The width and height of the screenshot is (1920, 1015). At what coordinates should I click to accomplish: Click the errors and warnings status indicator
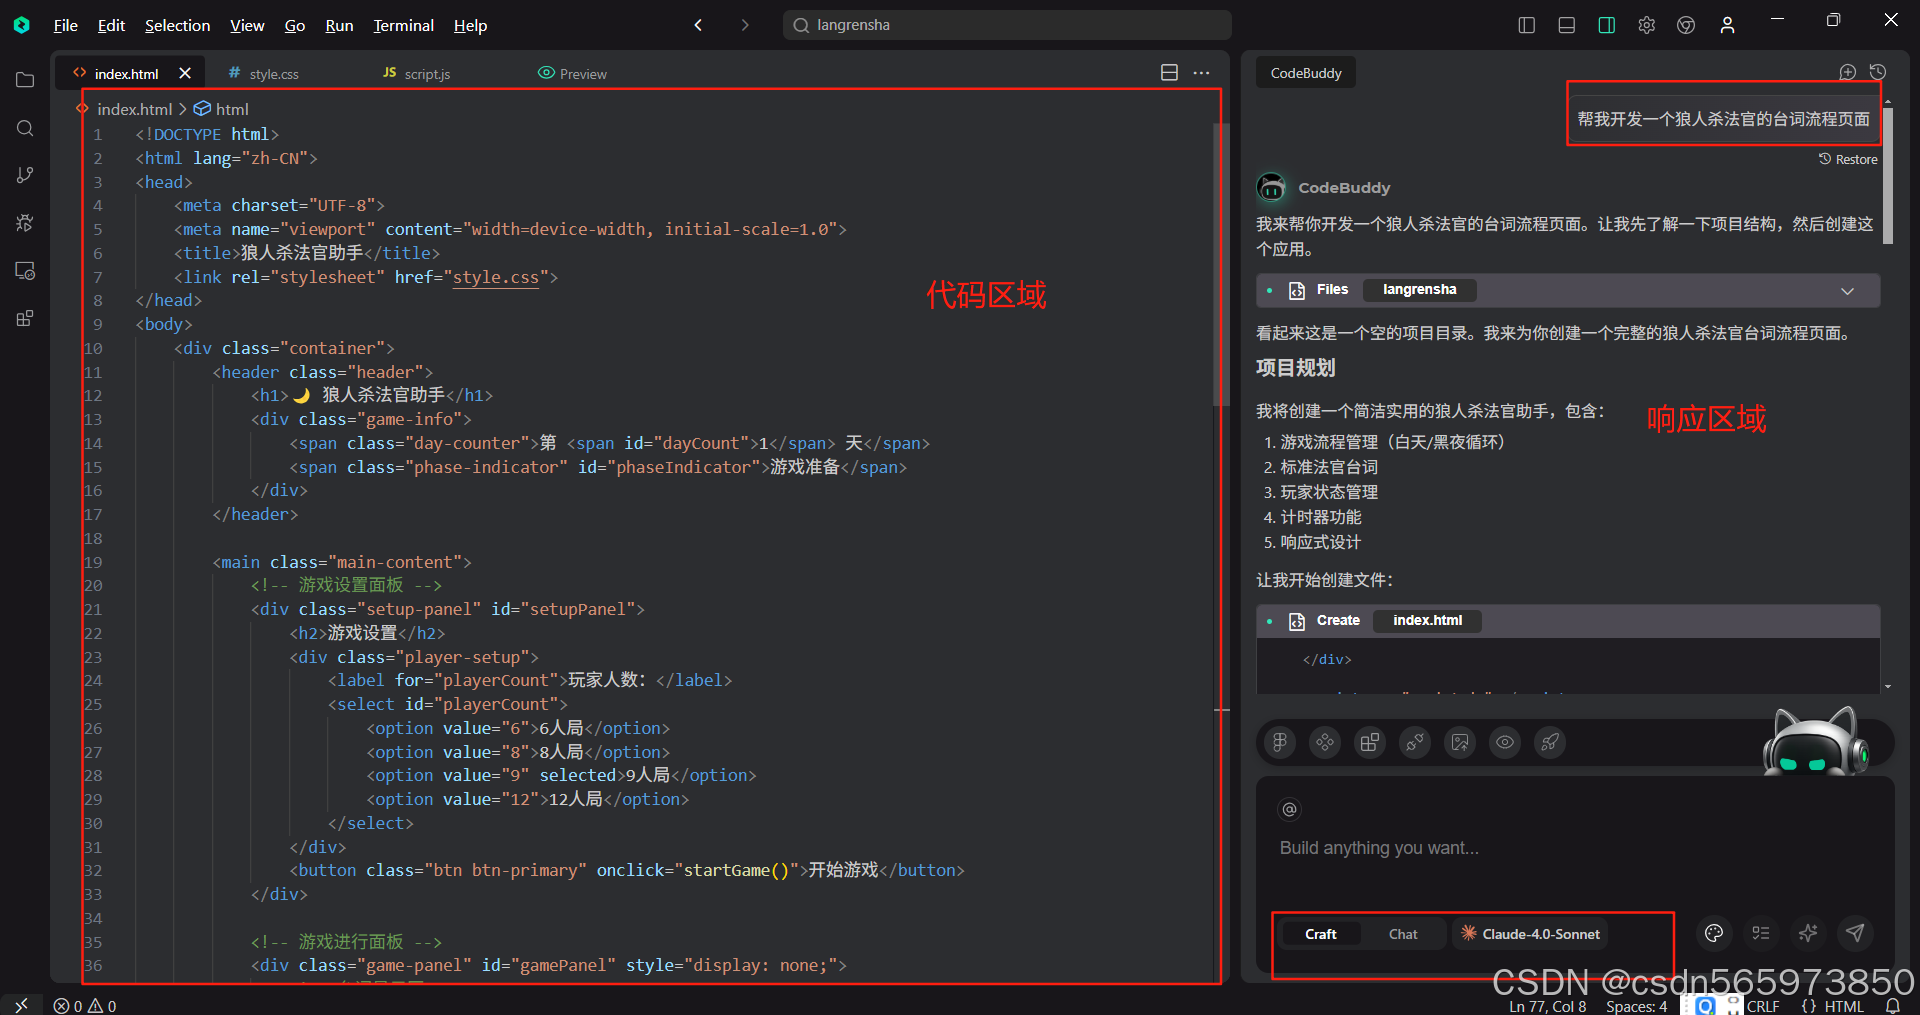[x=85, y=1006]
